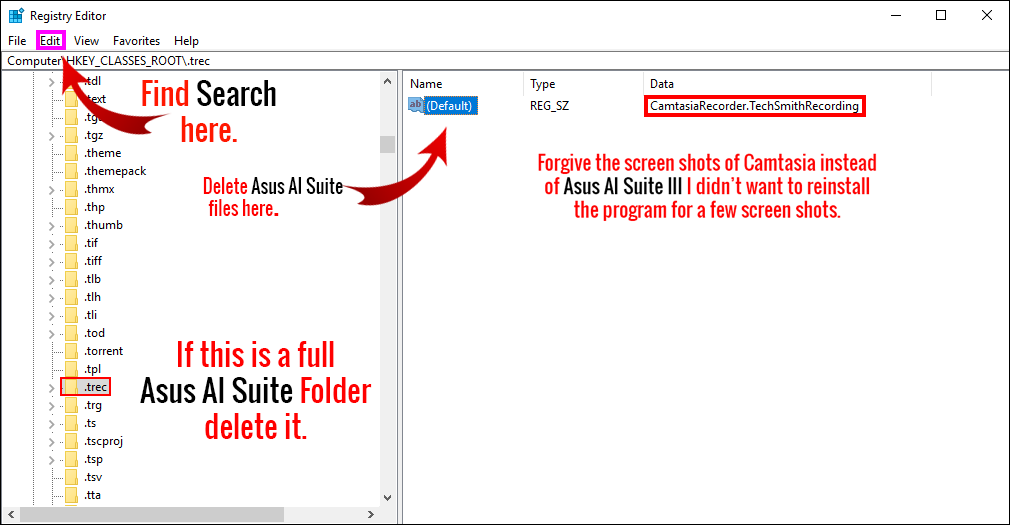
Task: Expand the .thumb key
Action: (x=52, y=226)
